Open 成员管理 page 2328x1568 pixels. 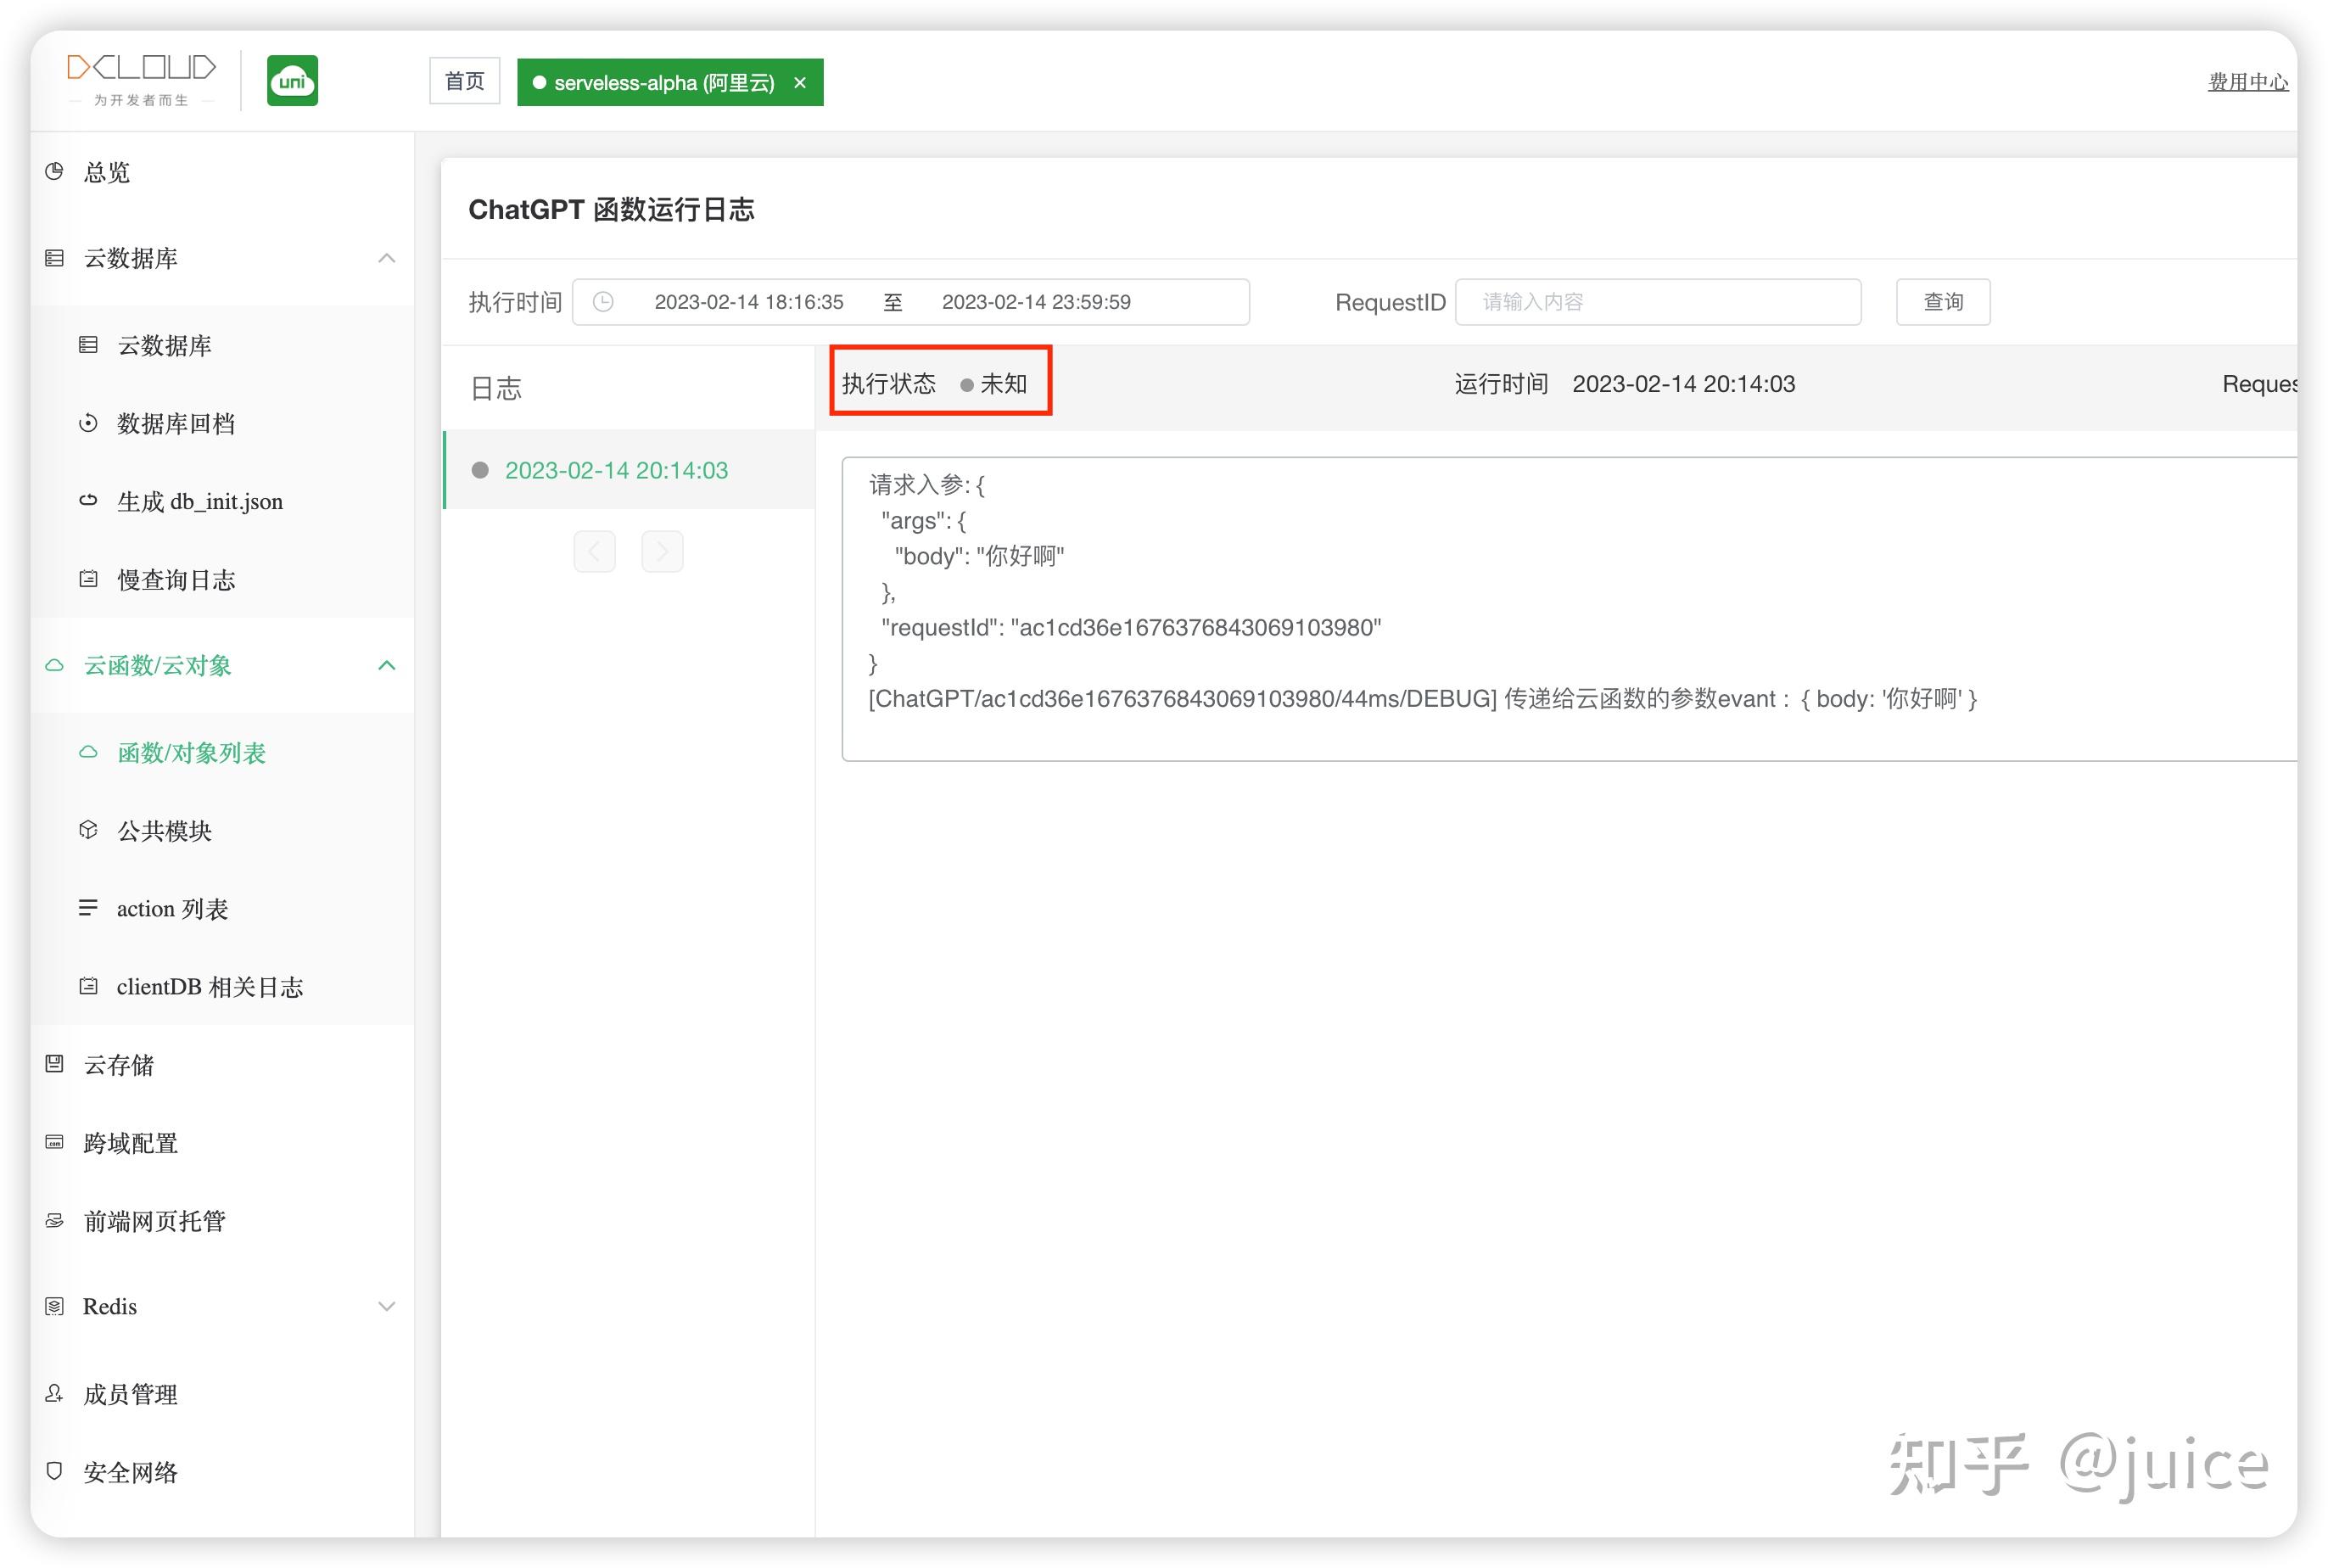coord(222,1393)
